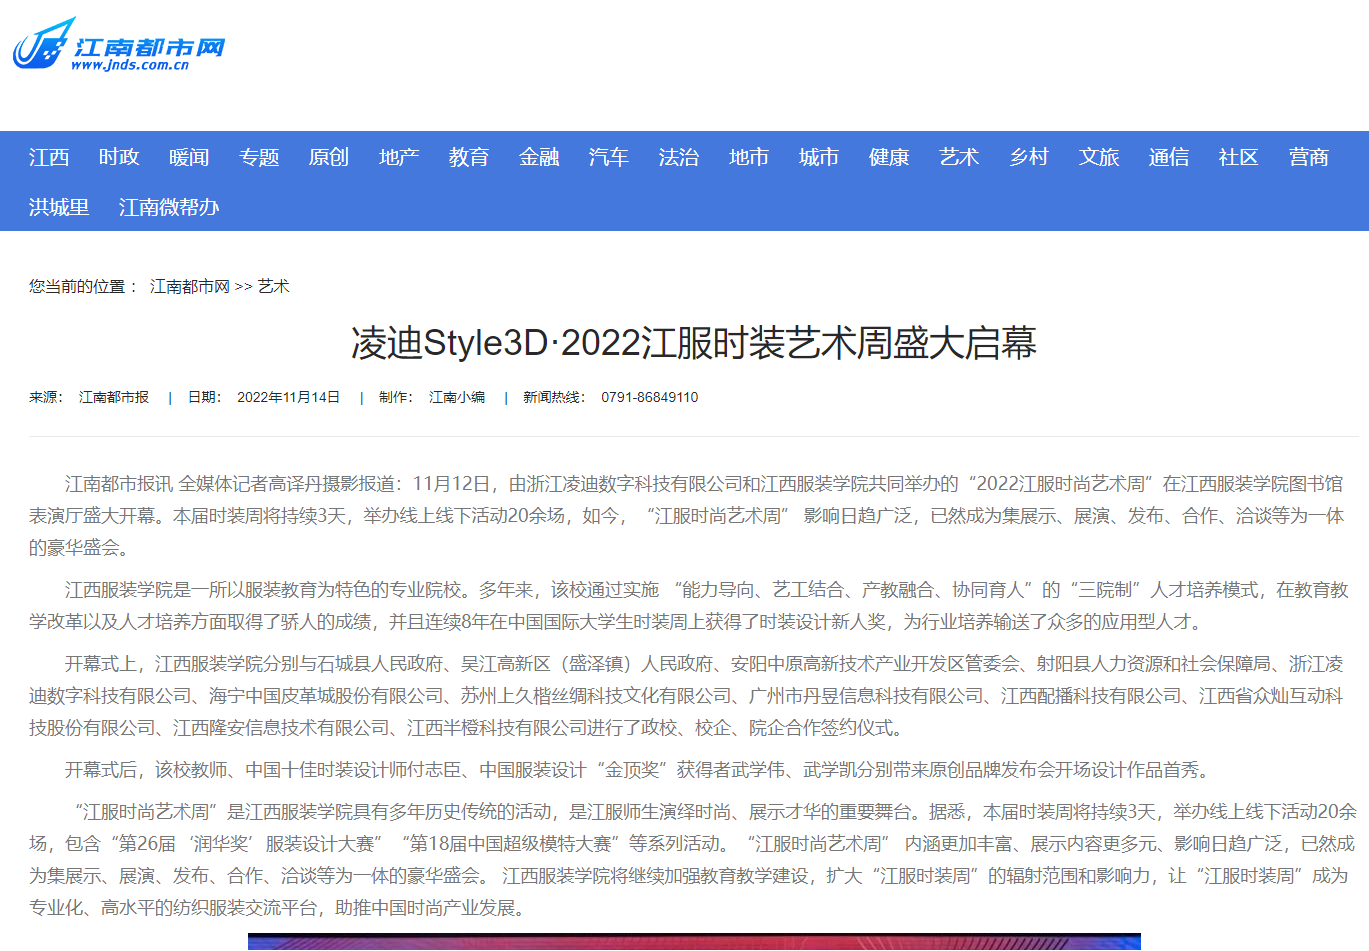
Task: Open 洪城里 in the second nav row
Action: (x=59, y=207)
